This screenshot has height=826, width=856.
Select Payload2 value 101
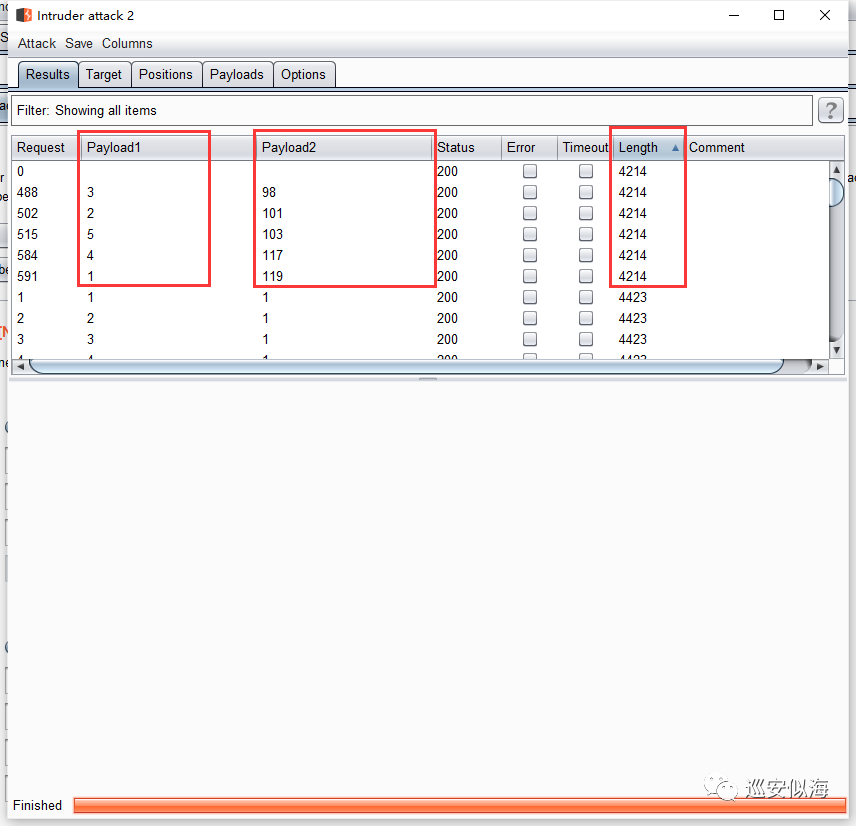[x=272, y=213]
